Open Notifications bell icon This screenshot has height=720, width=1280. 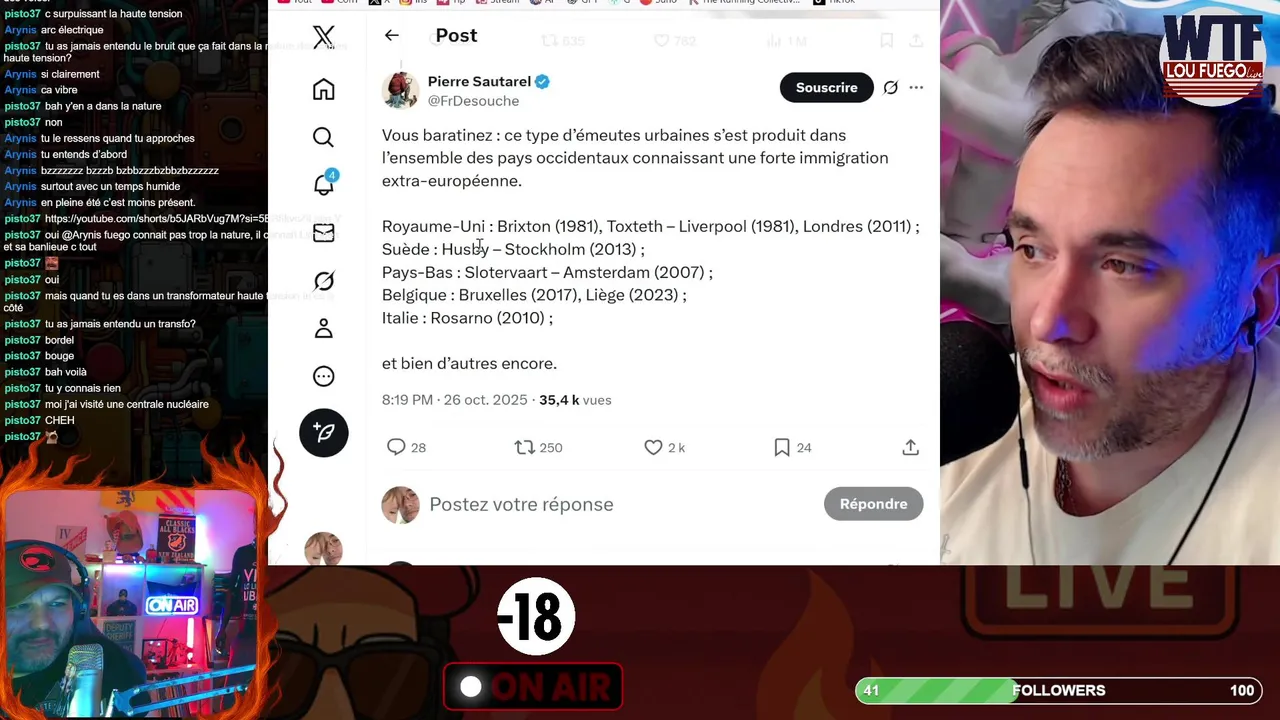[324, 184]
